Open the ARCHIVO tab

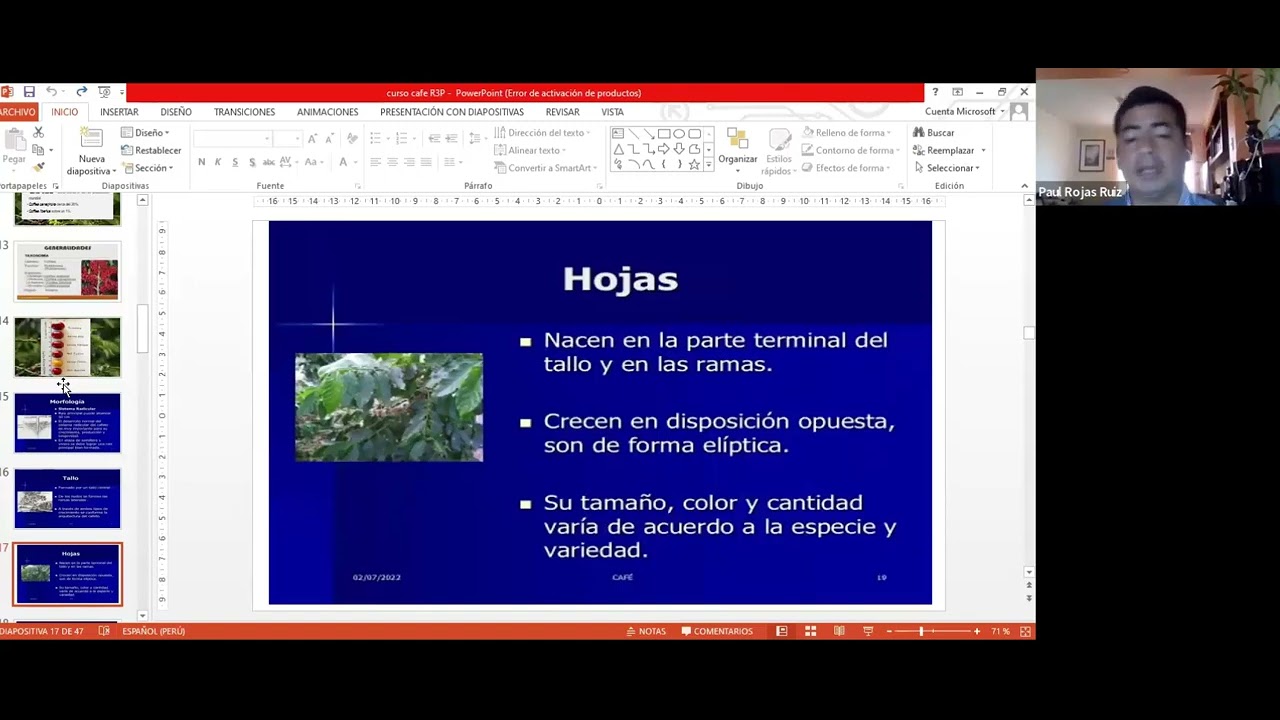coord(18,112)
